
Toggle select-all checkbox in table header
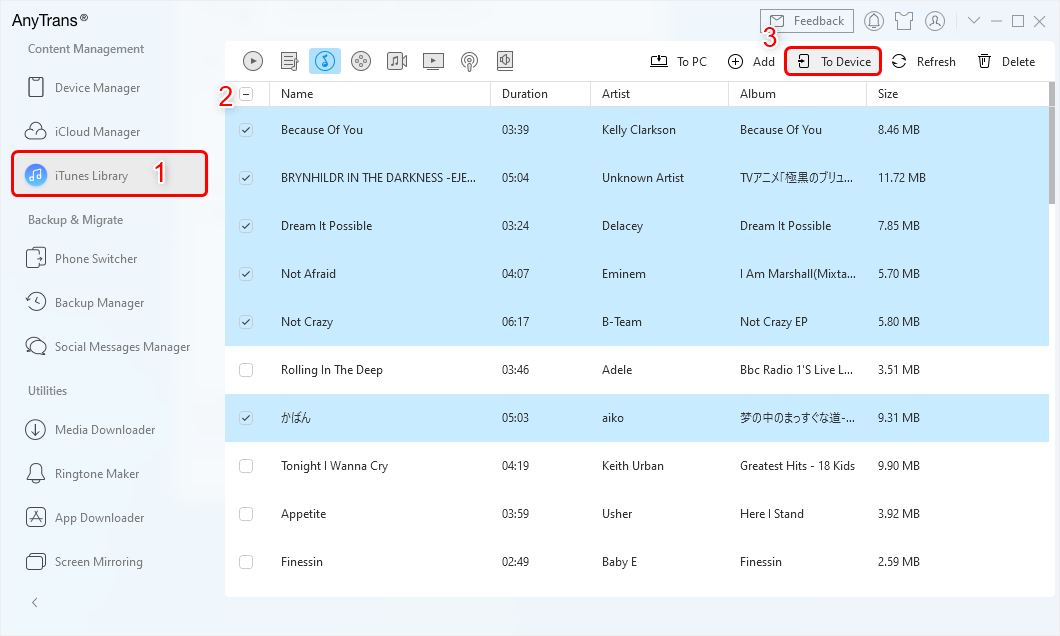(x=246, y=94)
